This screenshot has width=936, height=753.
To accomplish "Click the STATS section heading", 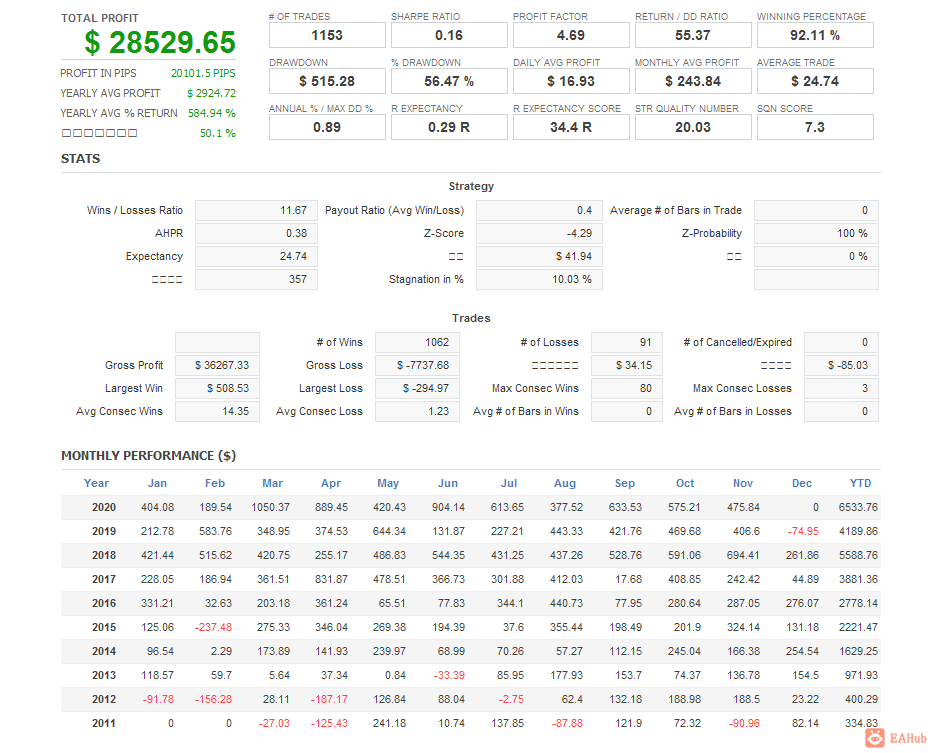I will [x=81, y=159].
